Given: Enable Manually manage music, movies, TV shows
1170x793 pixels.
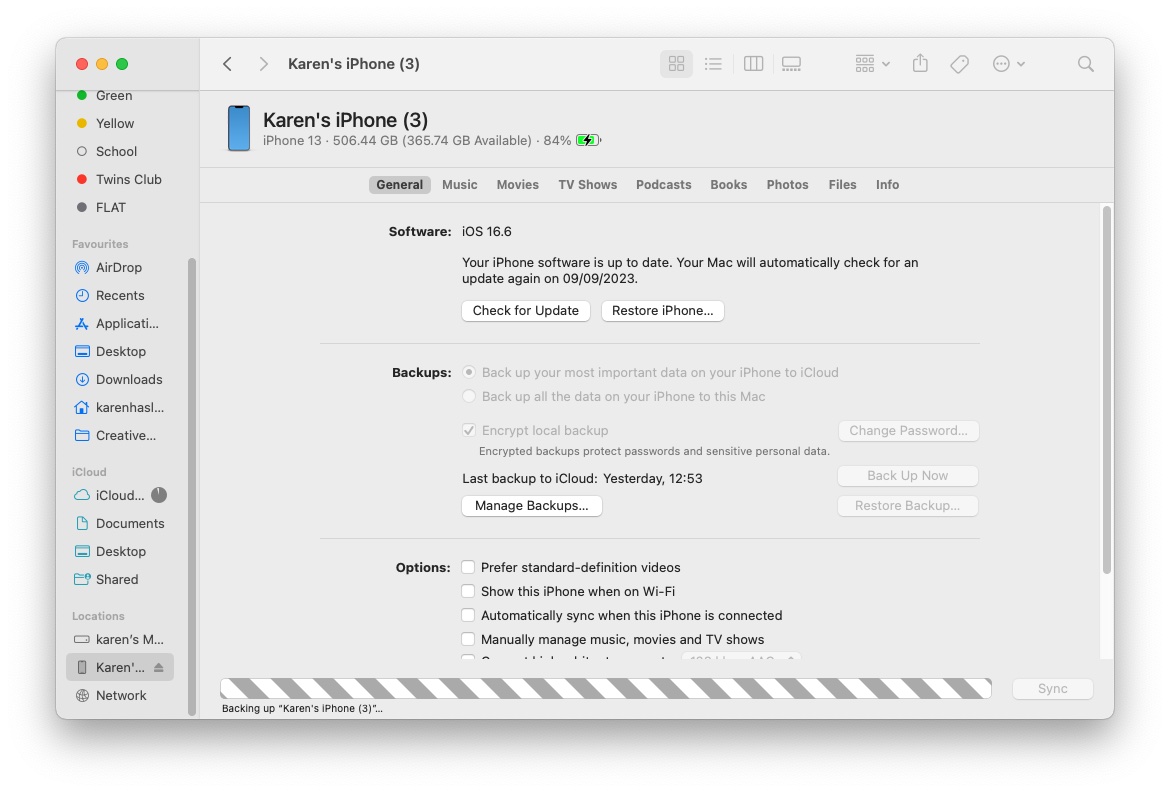Looking at the screenshot, I should 468,639.
